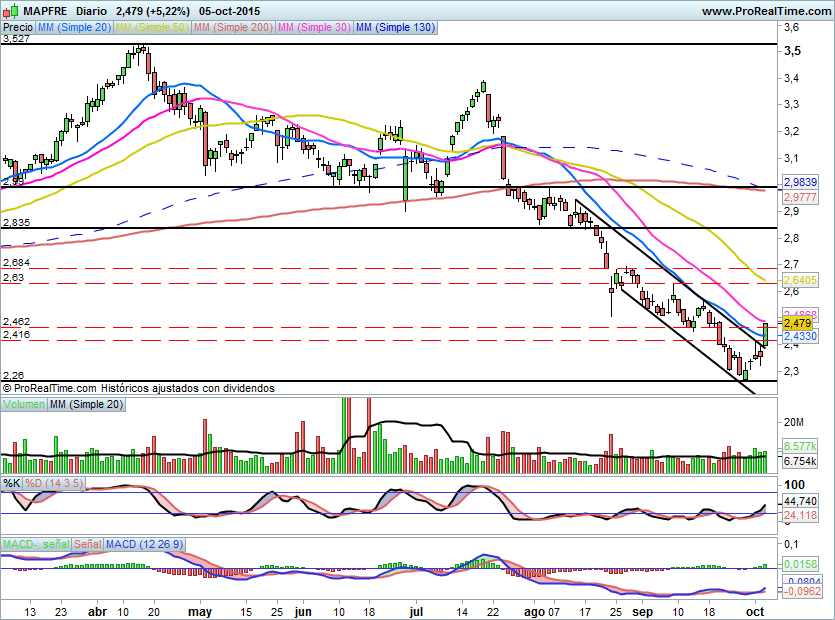Click the 3,527 resistance level label
The height and width of the screenshot is (620, 835).
coord(16,38)
